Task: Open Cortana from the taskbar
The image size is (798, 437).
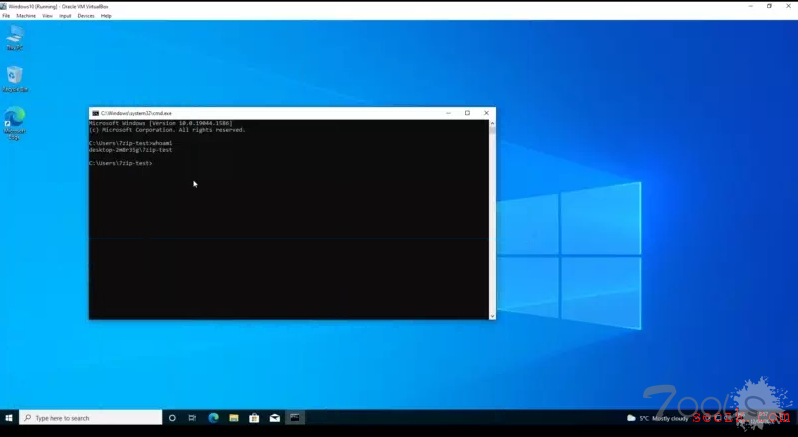Action: [172, 418]
